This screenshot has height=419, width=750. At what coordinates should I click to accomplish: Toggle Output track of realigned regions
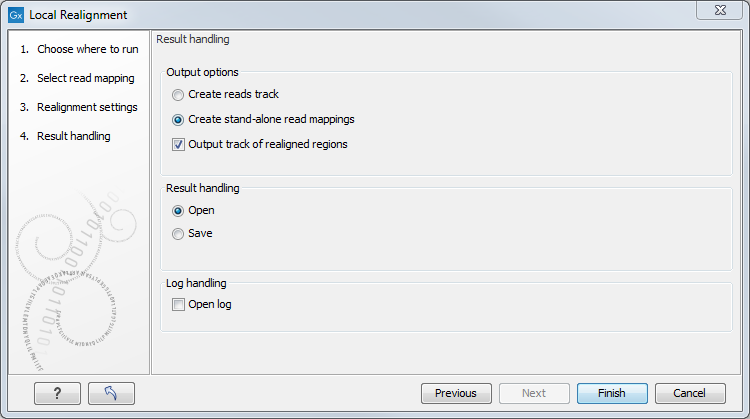pos(178,145)
